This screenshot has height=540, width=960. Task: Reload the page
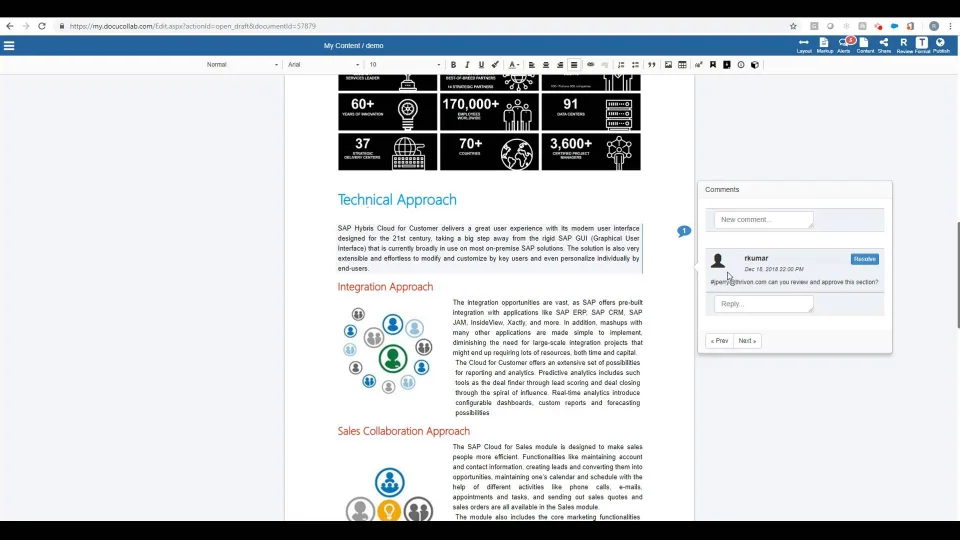pos(42,26)
